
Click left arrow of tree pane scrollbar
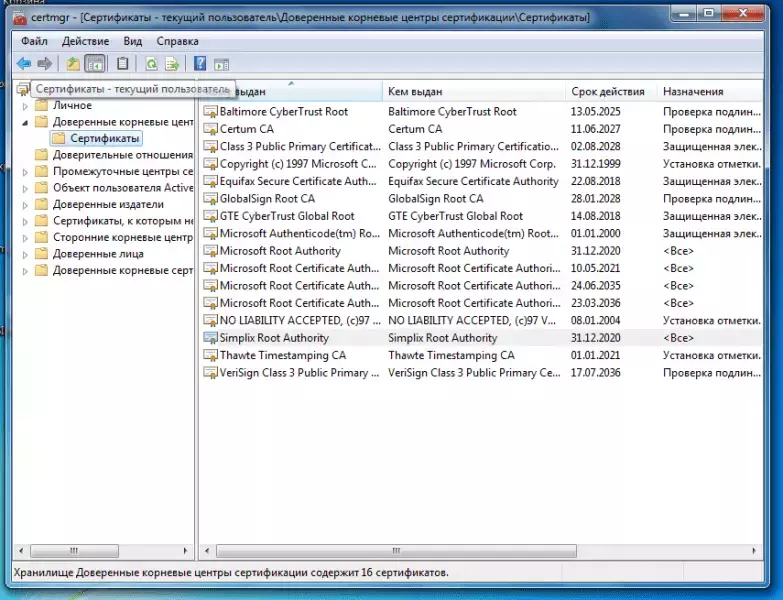21,551
